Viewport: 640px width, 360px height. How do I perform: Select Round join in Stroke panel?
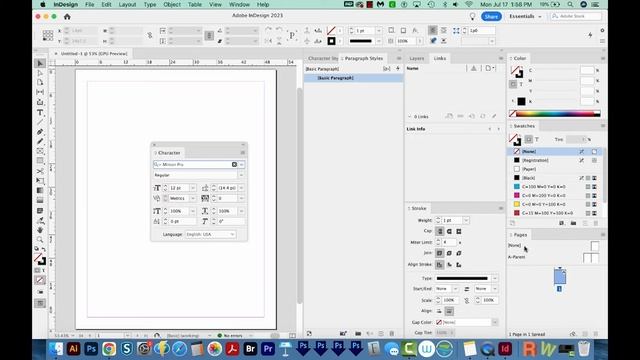tap(449, 253)
